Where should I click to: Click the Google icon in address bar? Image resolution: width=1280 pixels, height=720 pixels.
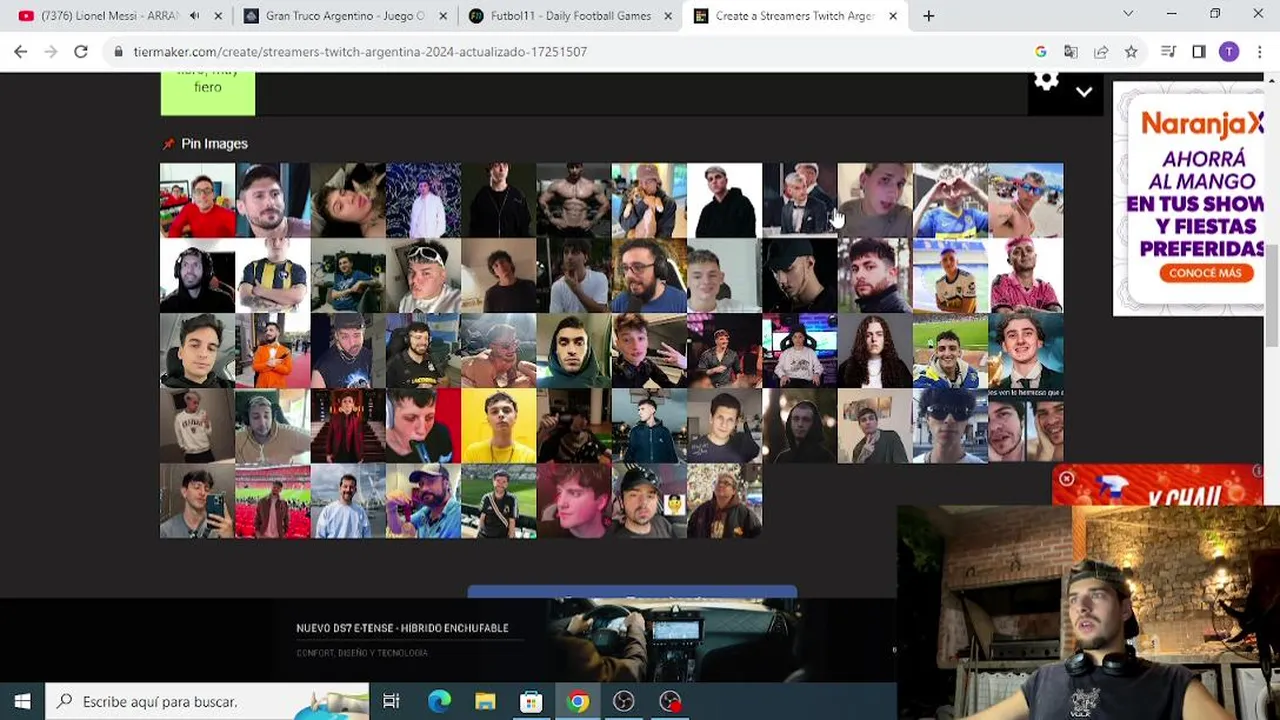[x=1041, y=52]
